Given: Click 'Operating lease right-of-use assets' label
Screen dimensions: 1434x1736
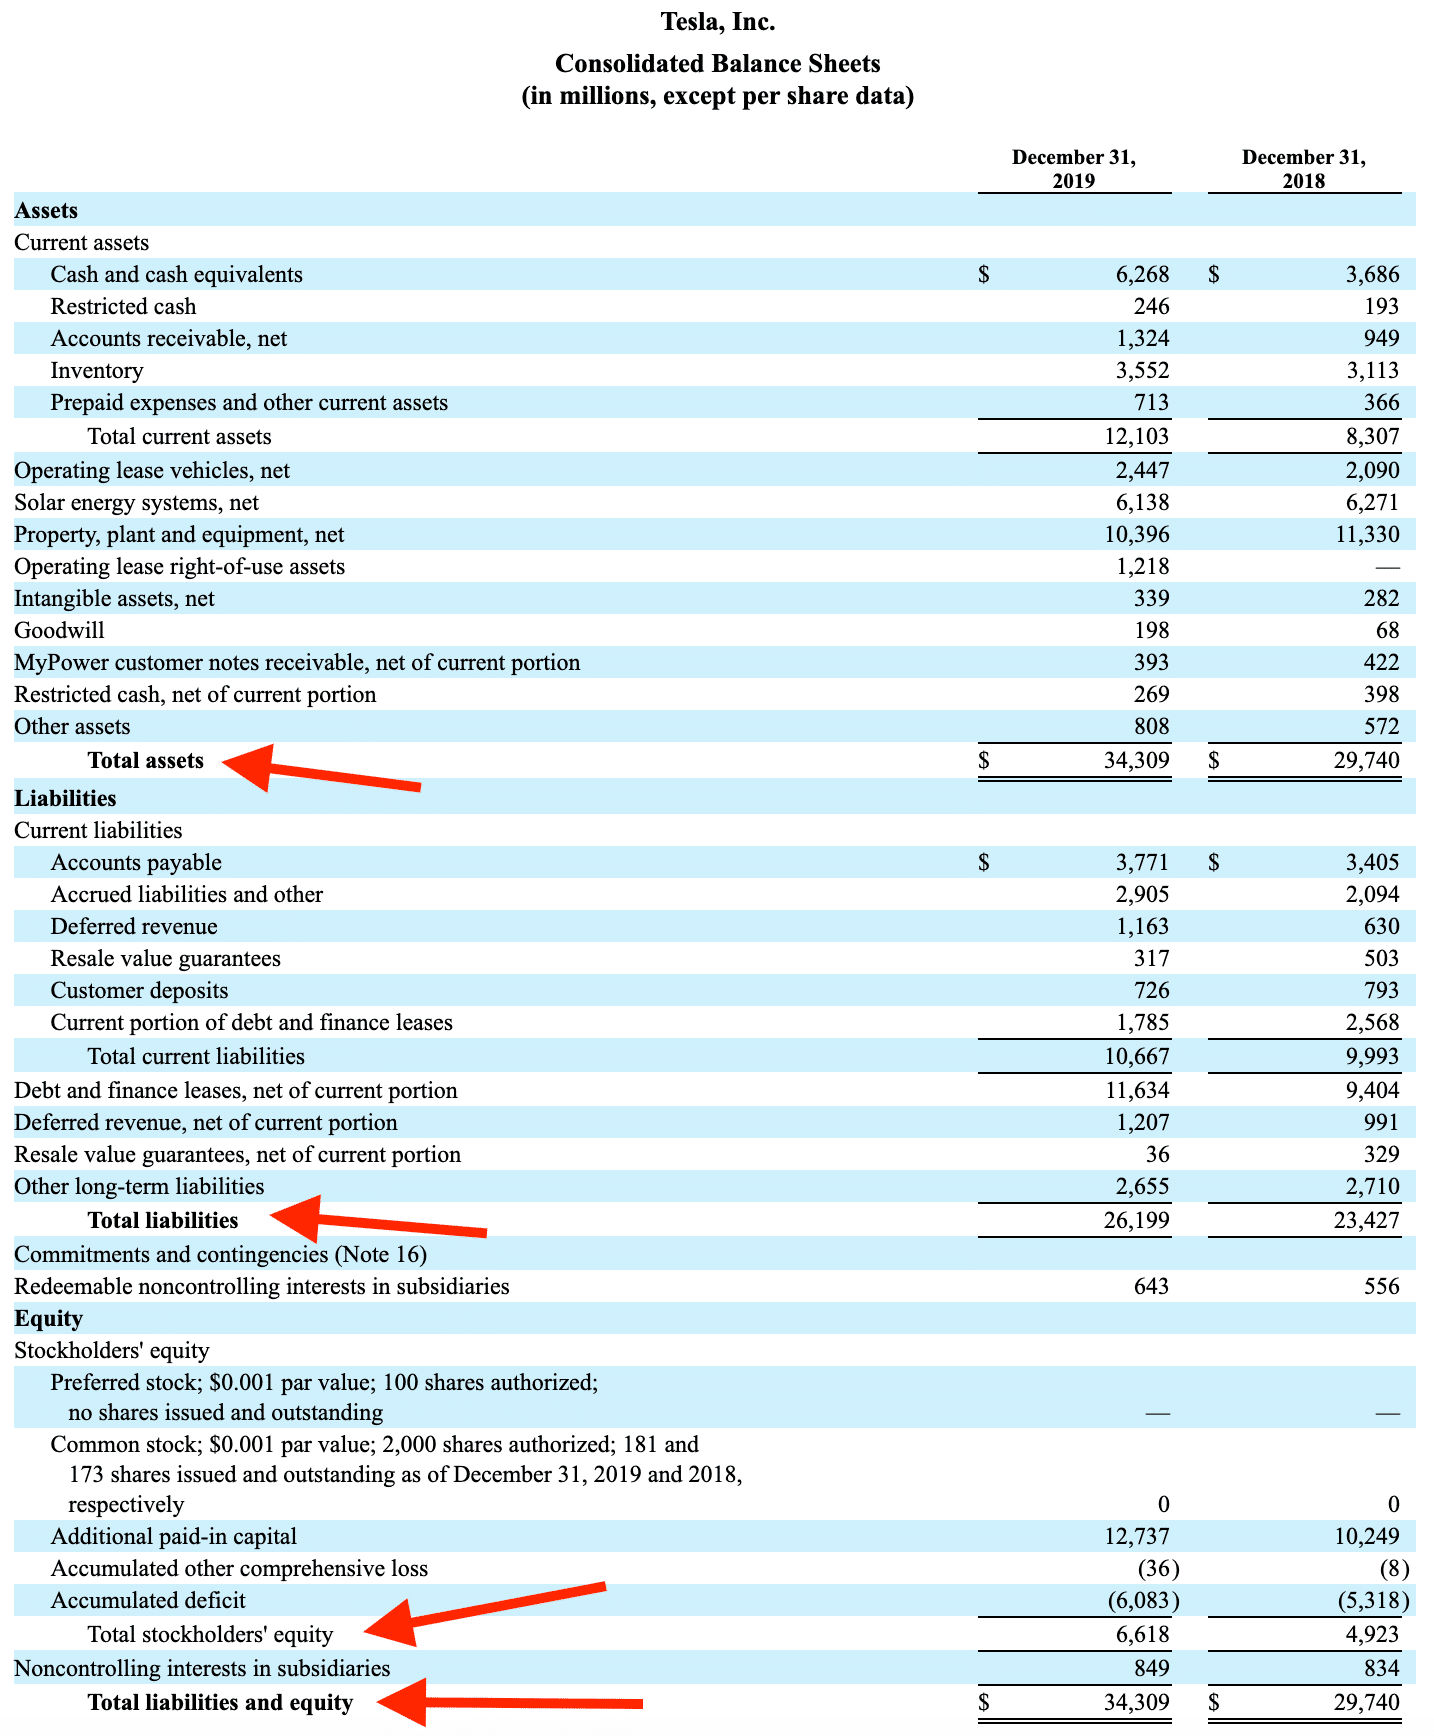Looking at the screenshot, I should [x=179, y=566].
